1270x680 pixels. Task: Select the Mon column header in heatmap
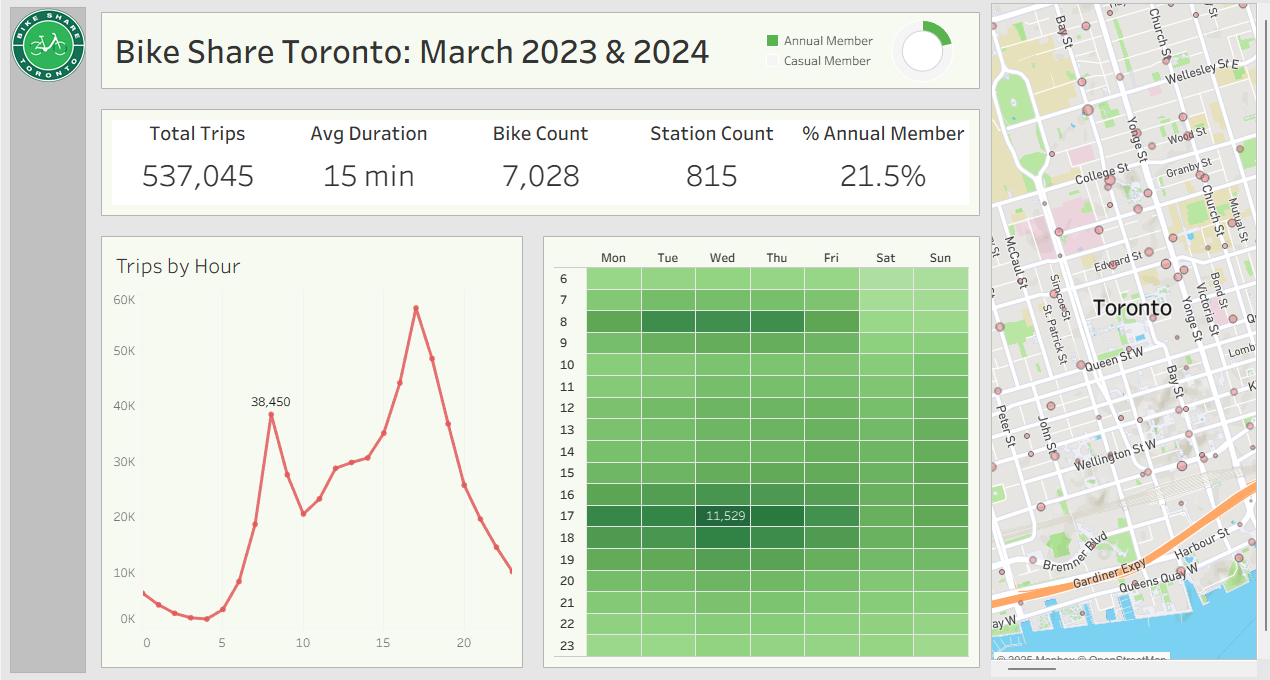(x=613, y=258)
